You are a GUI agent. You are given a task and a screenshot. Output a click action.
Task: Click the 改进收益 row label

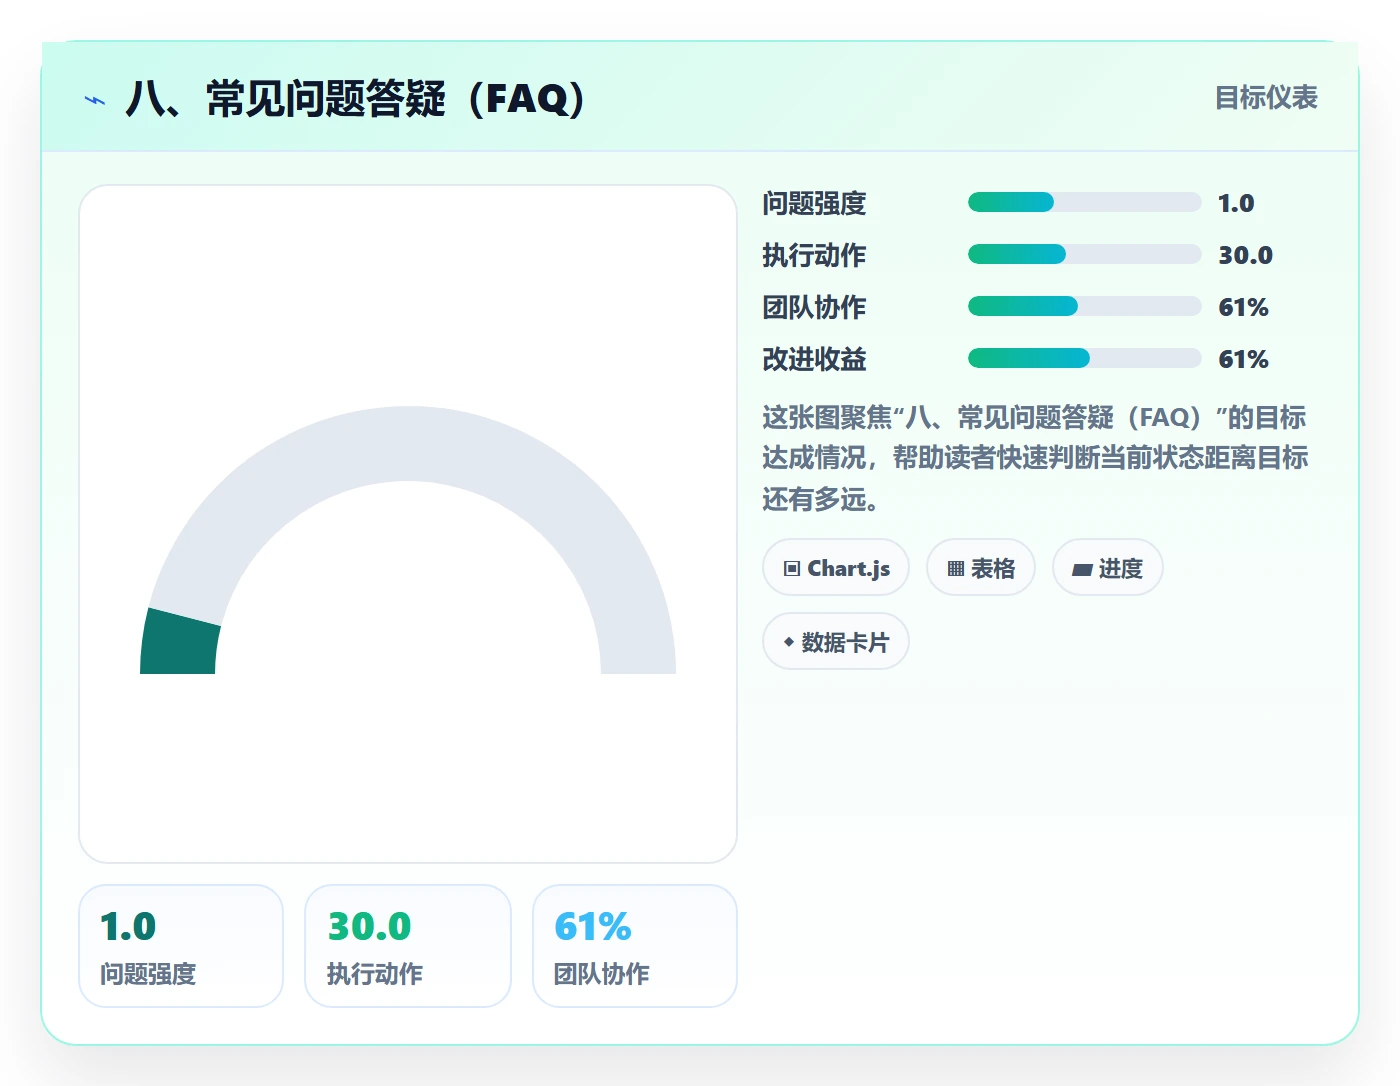[x=814, y=359]
